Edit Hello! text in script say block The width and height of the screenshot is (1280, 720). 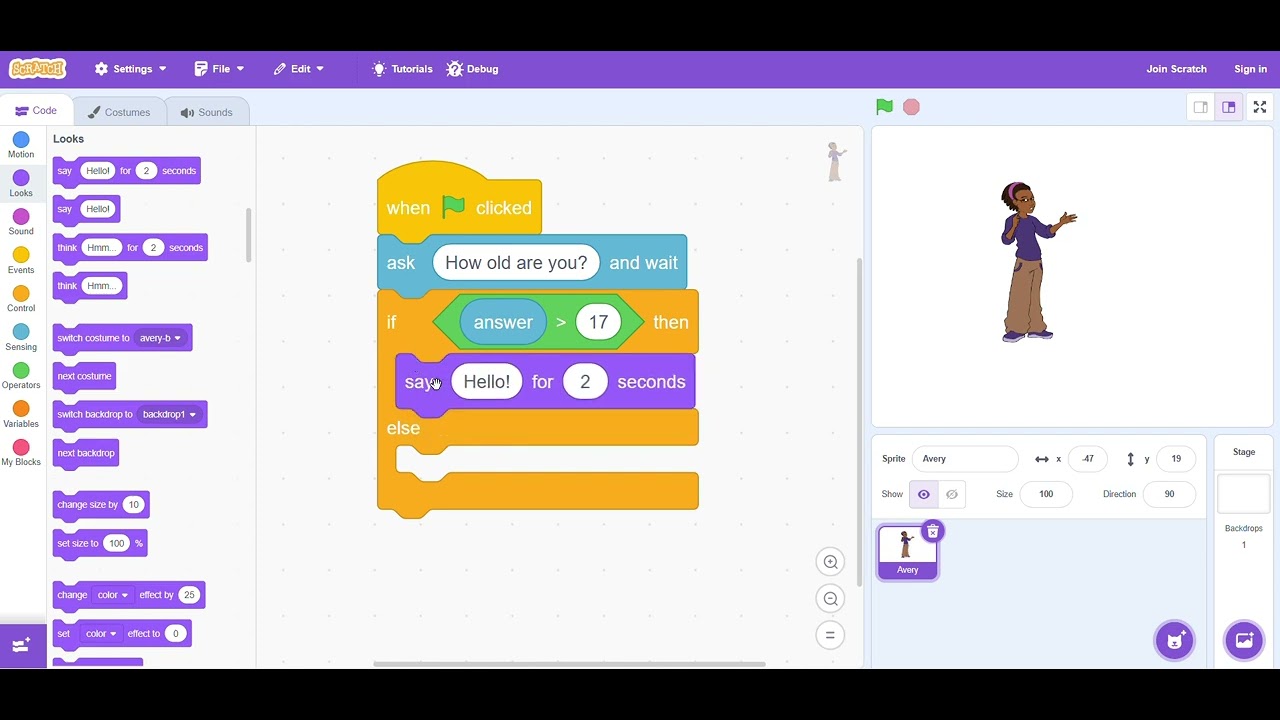tap(487, 382)
